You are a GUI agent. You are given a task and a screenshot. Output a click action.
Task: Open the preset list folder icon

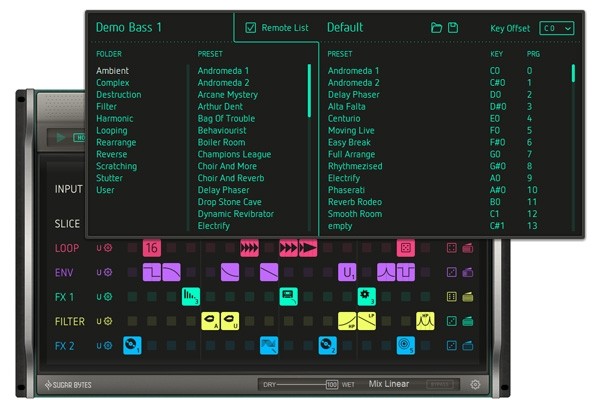click(x=436, y=28)
